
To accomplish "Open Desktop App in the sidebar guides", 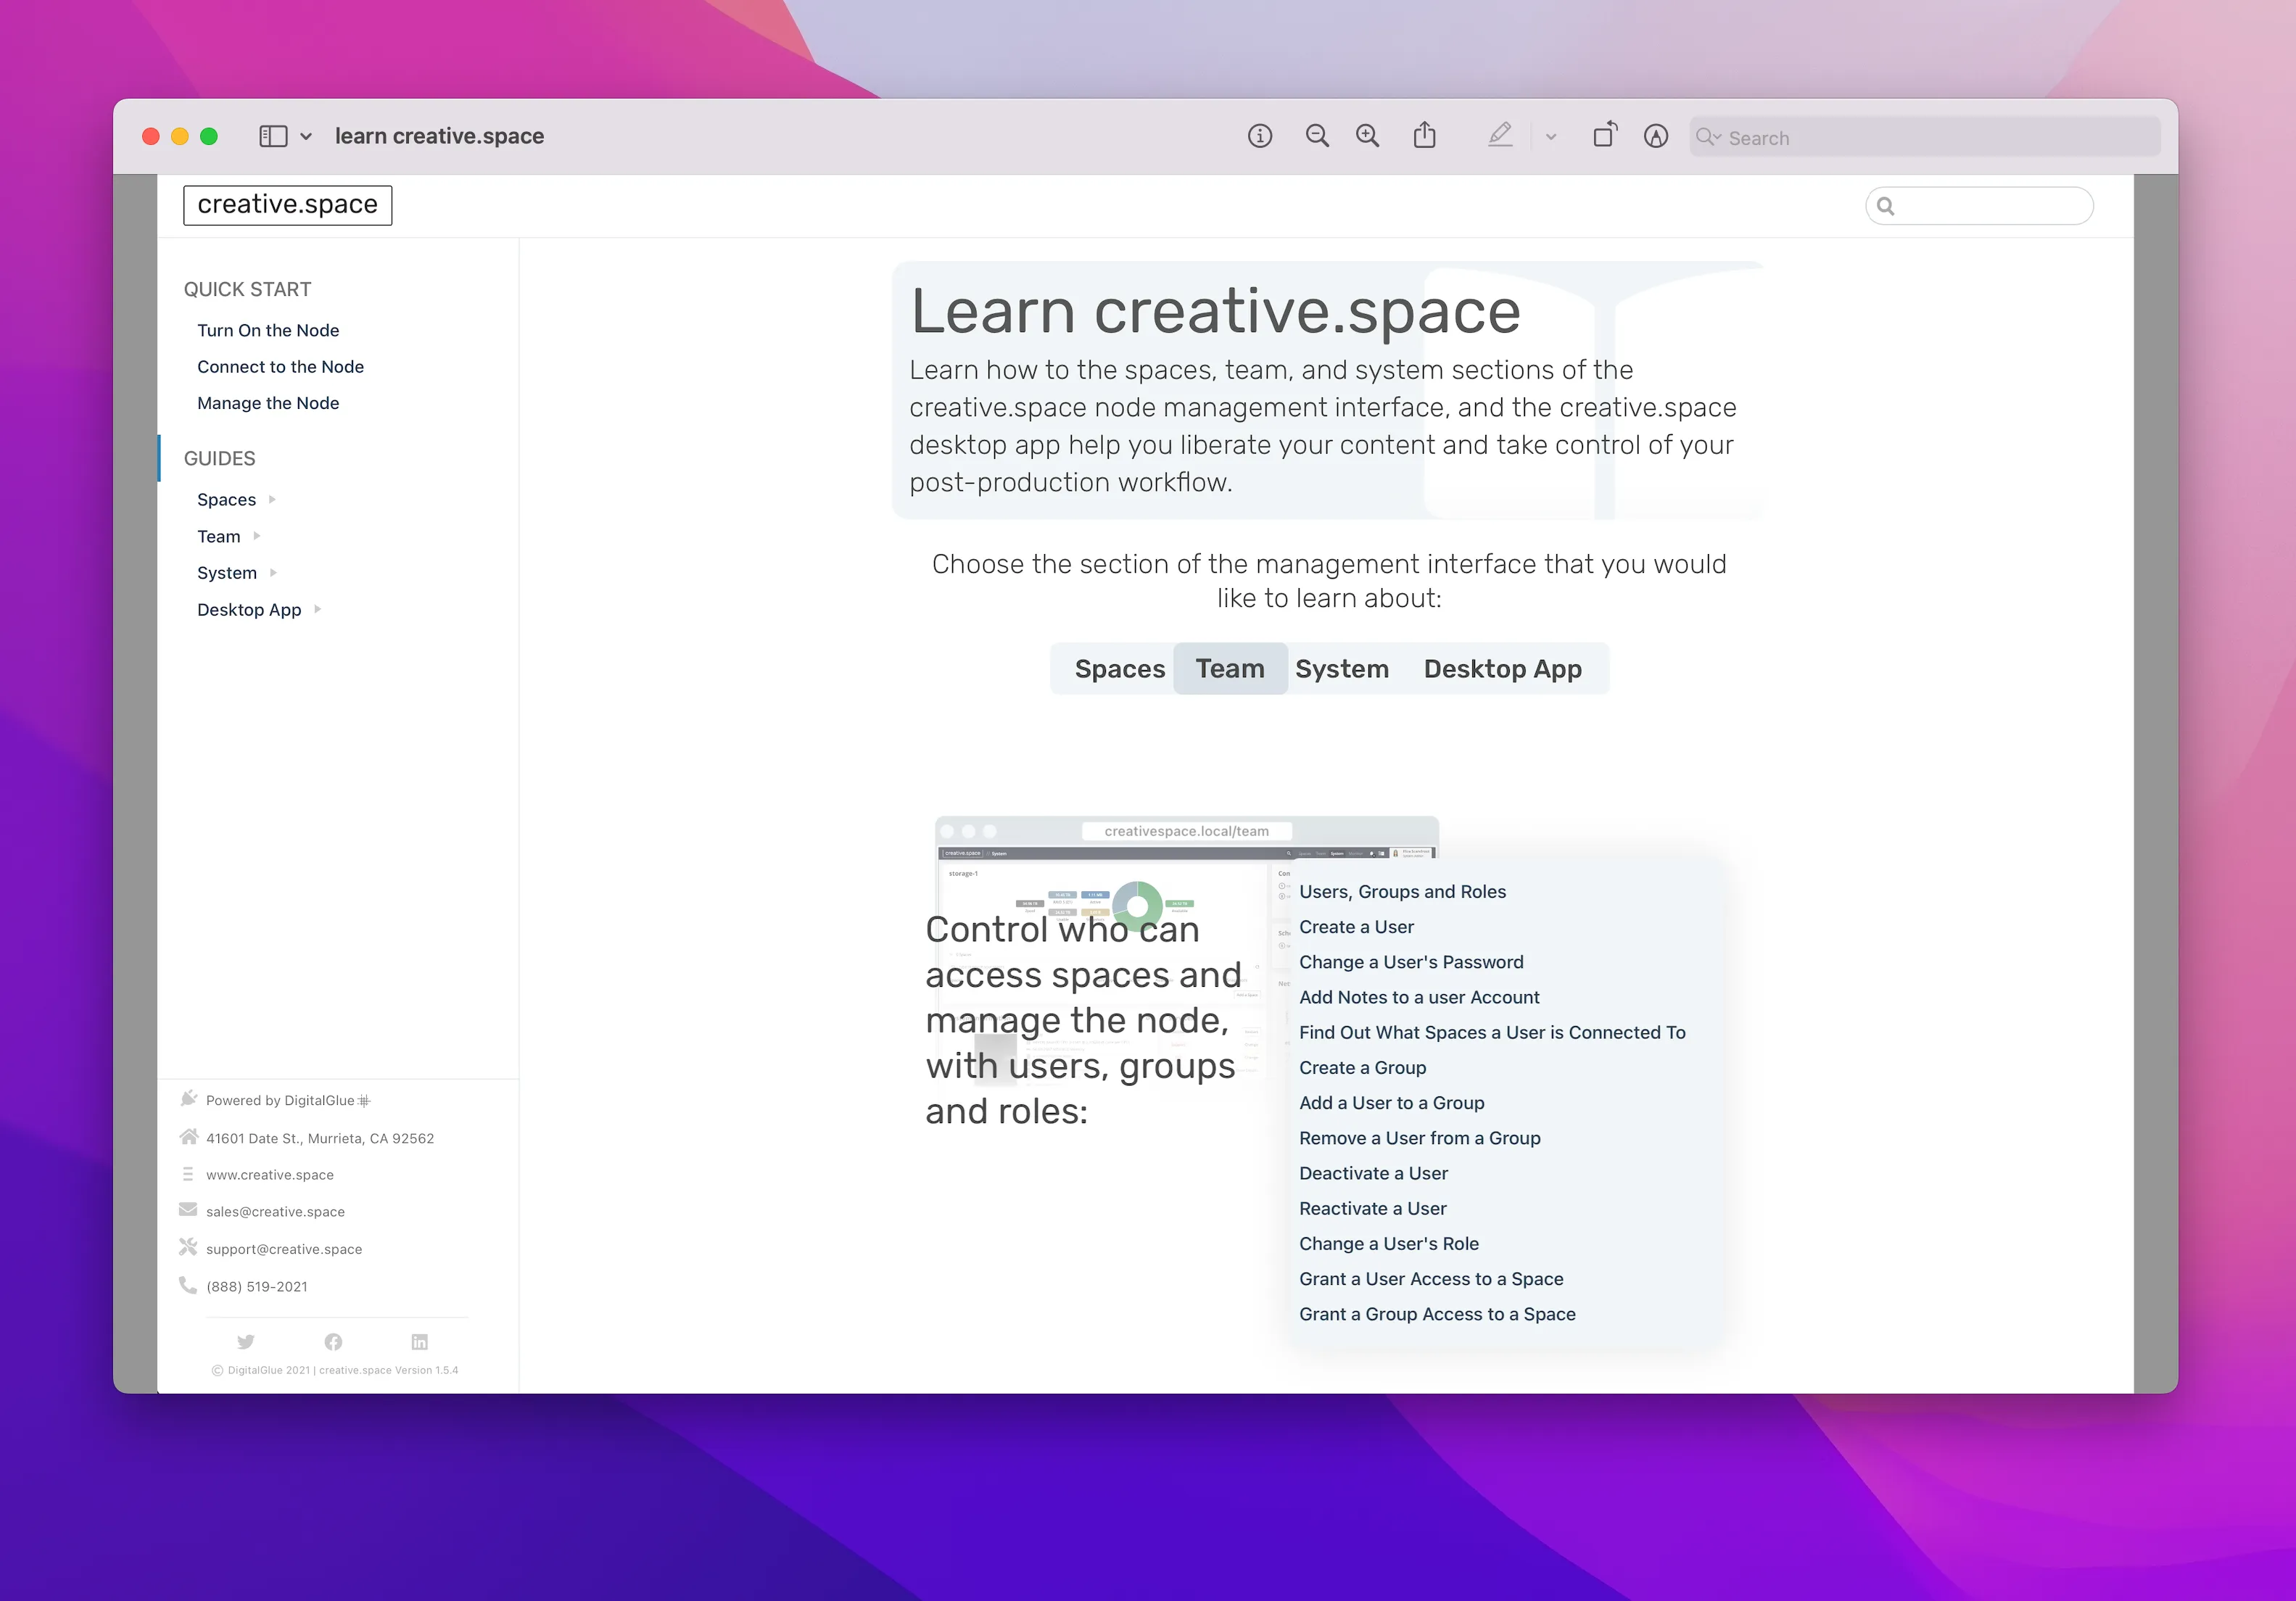I will [x=249, y=610].
